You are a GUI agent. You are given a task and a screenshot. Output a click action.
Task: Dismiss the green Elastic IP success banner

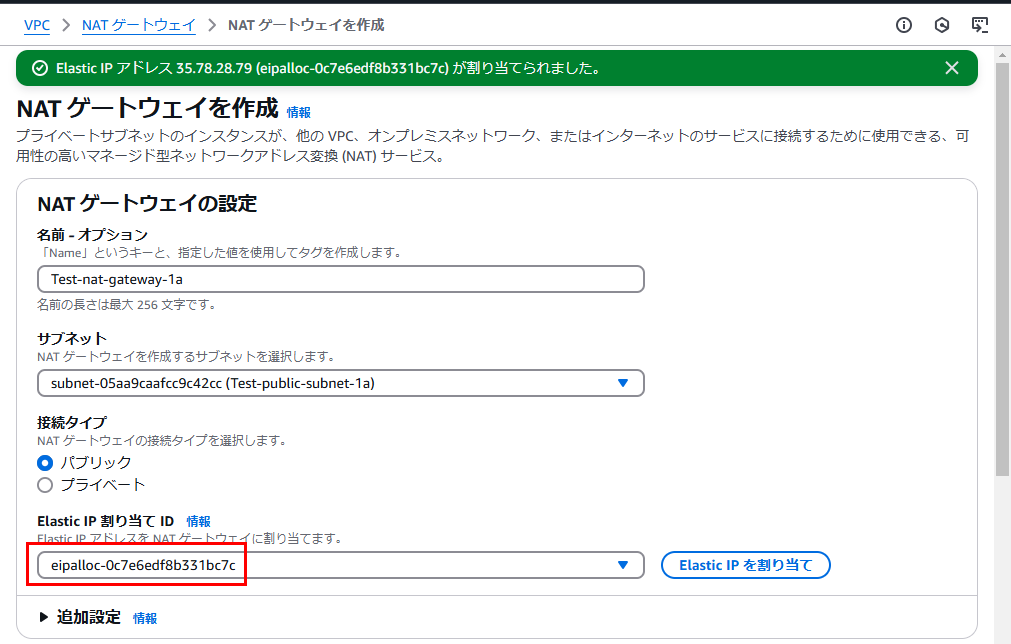click(x=952, y=68)
